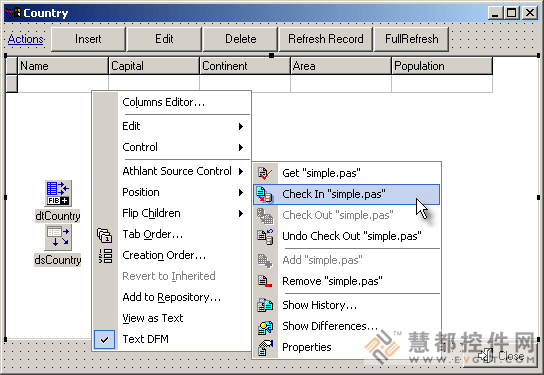Open Properties entry in source control menu
Viewport: 544px width, 375px height.
click(x=347, y=347)
